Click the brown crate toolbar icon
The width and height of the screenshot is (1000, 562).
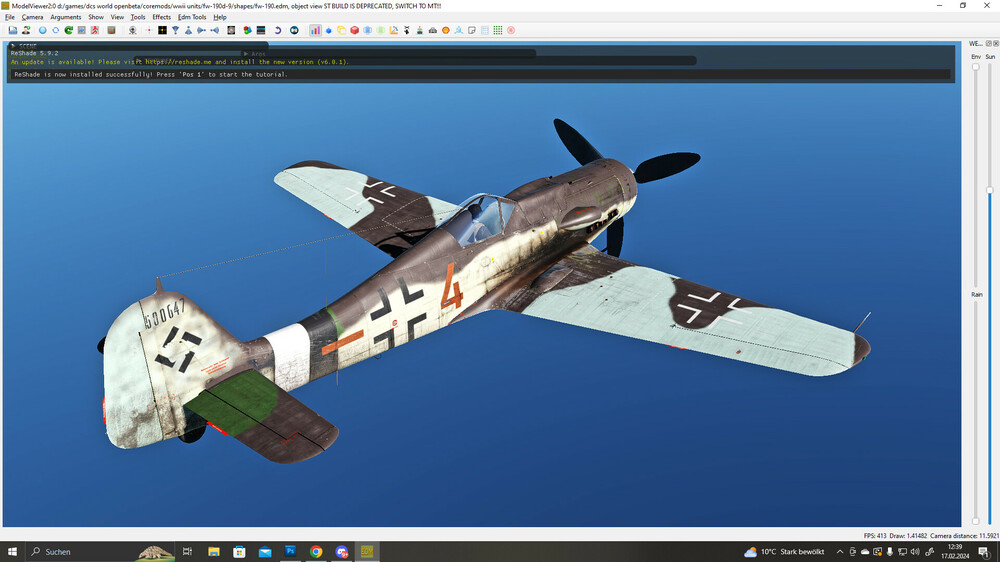pyautogui.click(x=111, y=30)
